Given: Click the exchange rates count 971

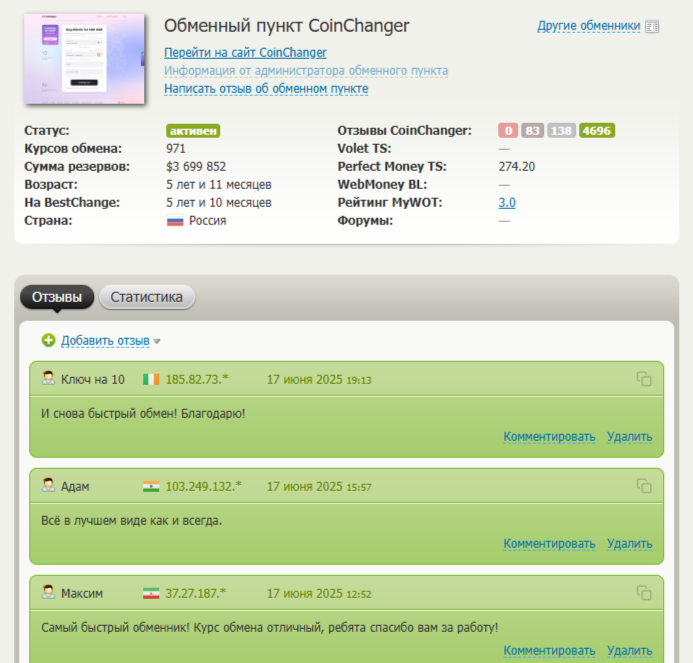Looking at the screenshot, I should [x=176, y=149].
